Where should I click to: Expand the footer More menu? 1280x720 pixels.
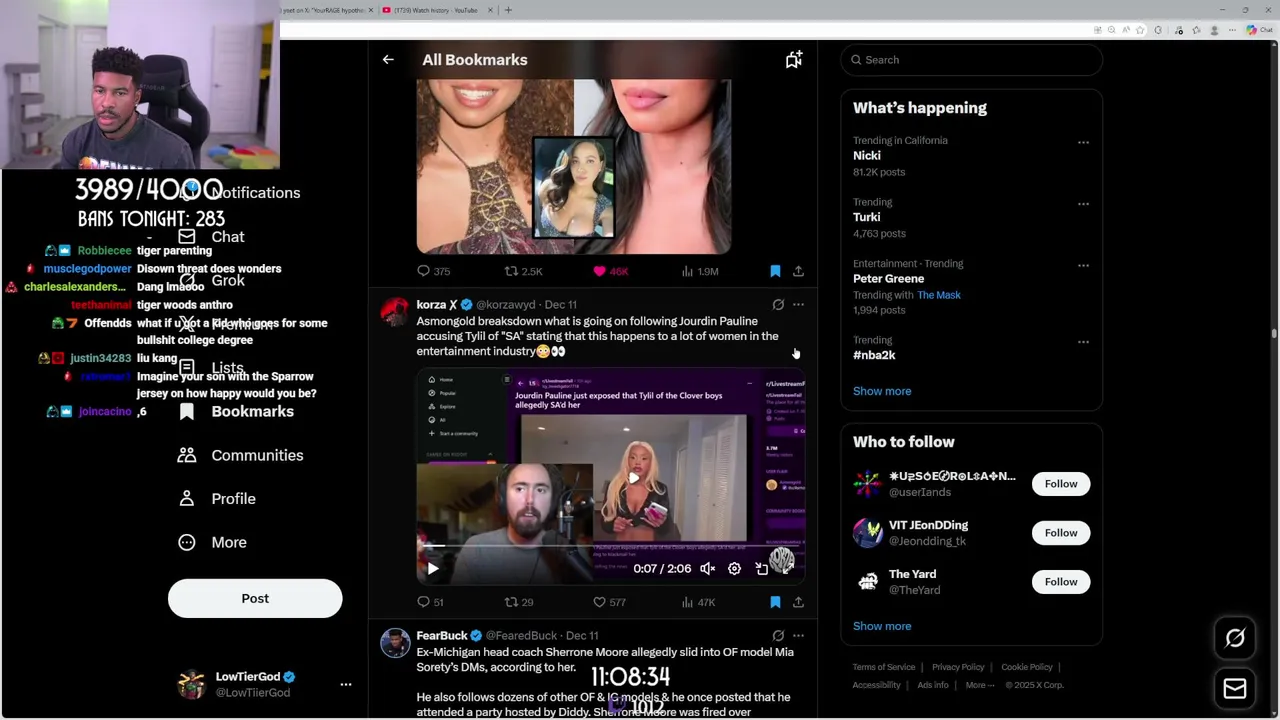(980, 685)
